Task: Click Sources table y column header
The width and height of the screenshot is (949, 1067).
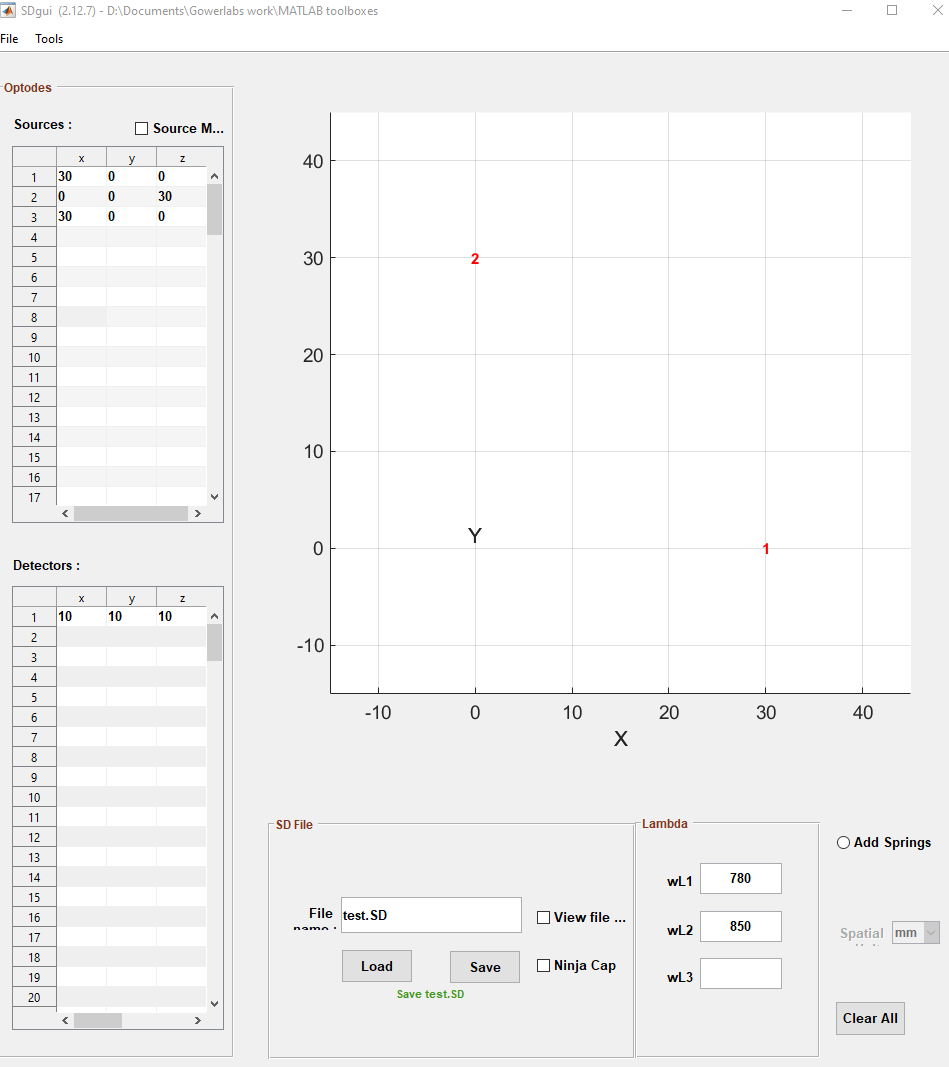Action: (x=131, y=158)
